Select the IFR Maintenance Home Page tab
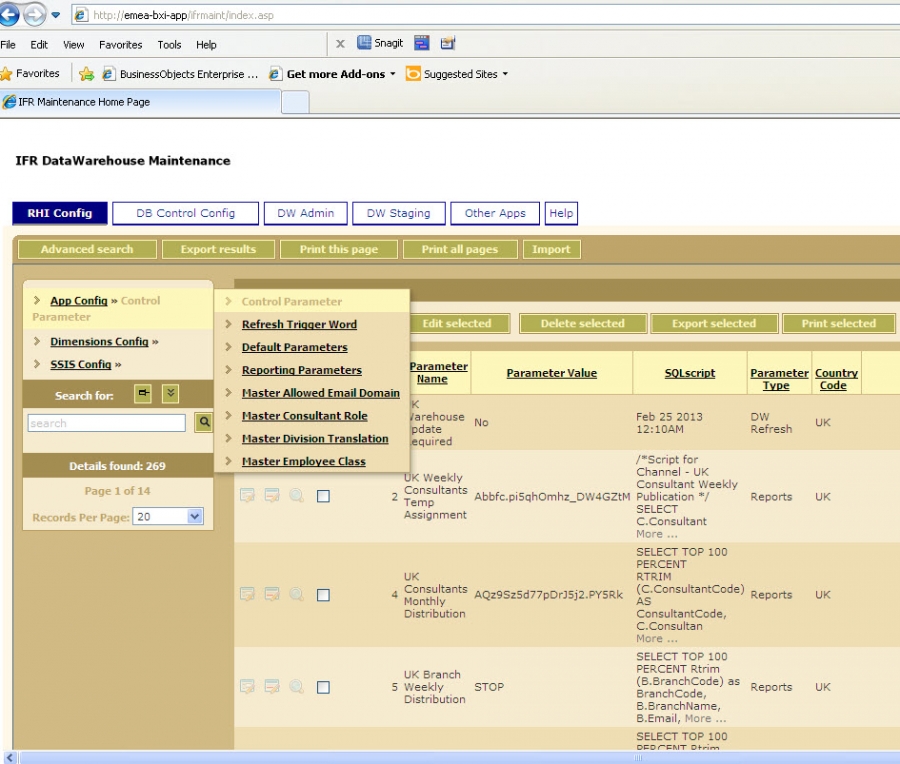900x764 pixels. tap(141, 102)
